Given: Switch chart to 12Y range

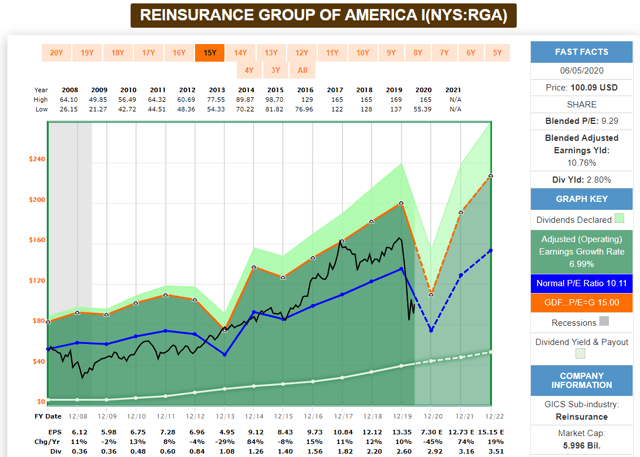Looking at the screenshot, I should click(x=302, y=53).
